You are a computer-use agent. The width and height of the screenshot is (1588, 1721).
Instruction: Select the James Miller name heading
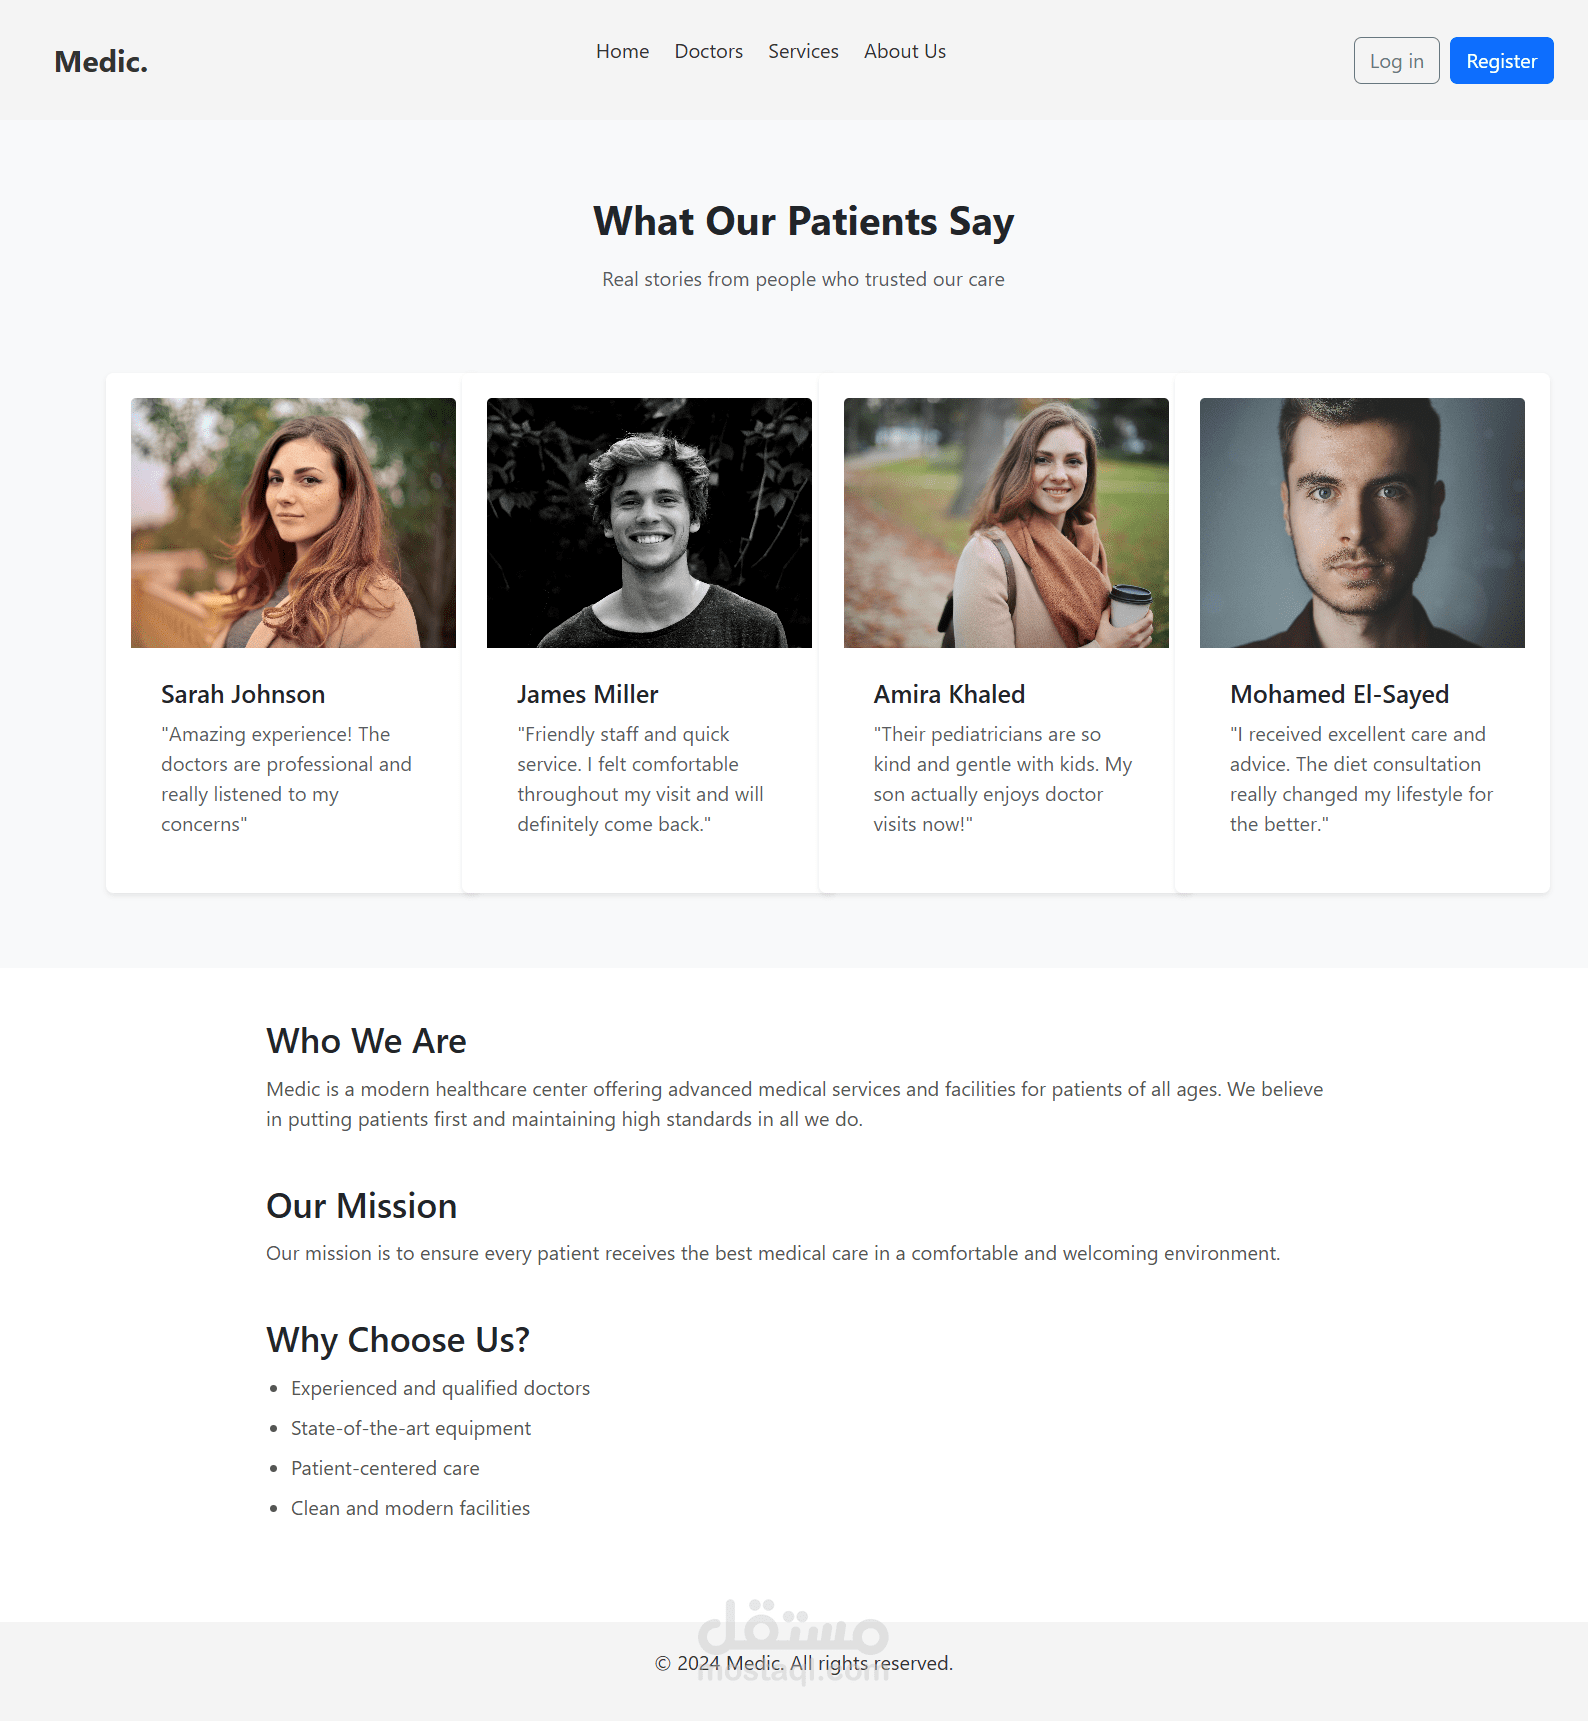[588, 694]
